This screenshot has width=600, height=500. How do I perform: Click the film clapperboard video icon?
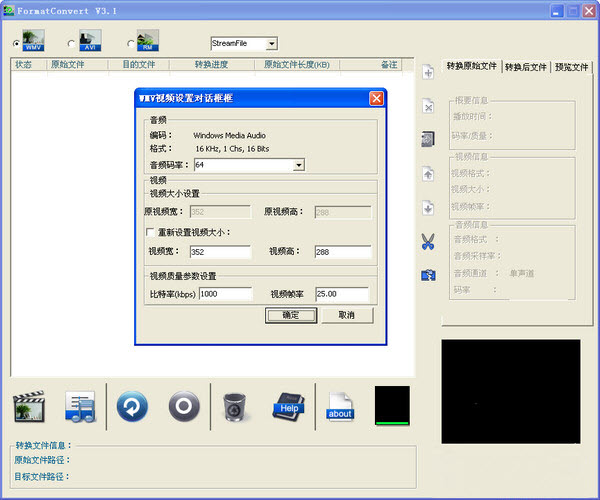point(29,406)
